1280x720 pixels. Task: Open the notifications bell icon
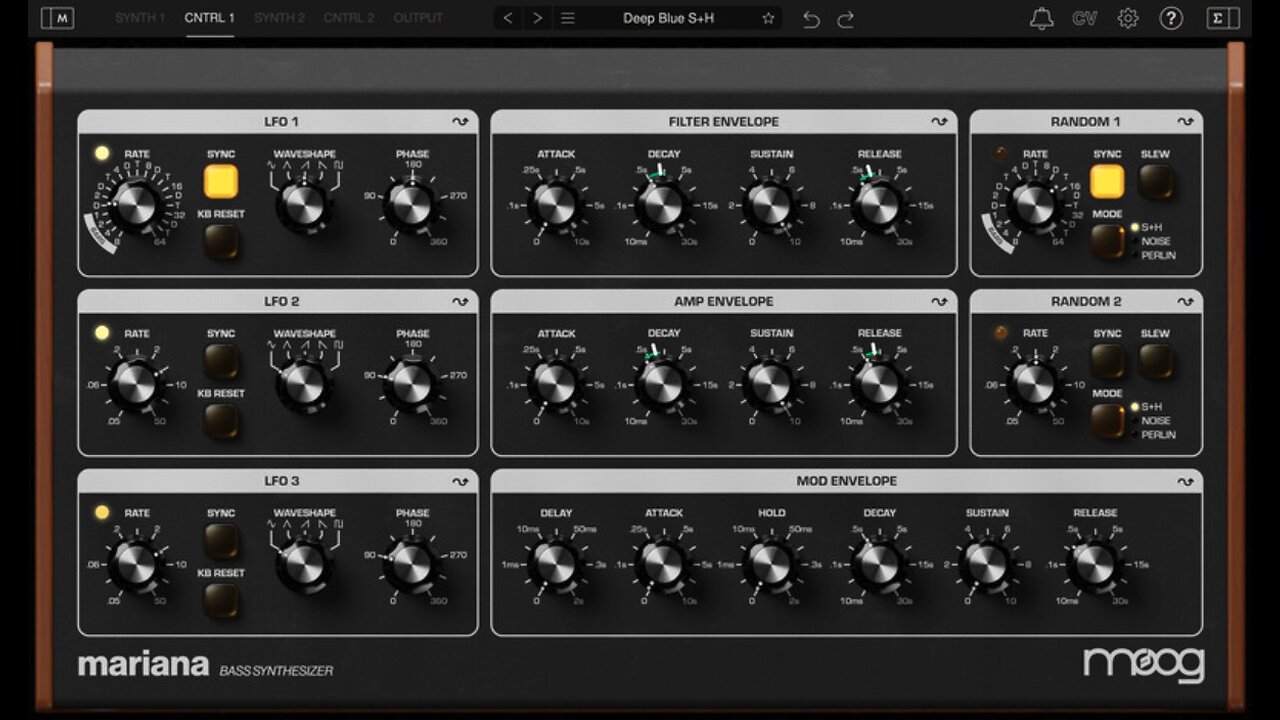point(1042,18)
